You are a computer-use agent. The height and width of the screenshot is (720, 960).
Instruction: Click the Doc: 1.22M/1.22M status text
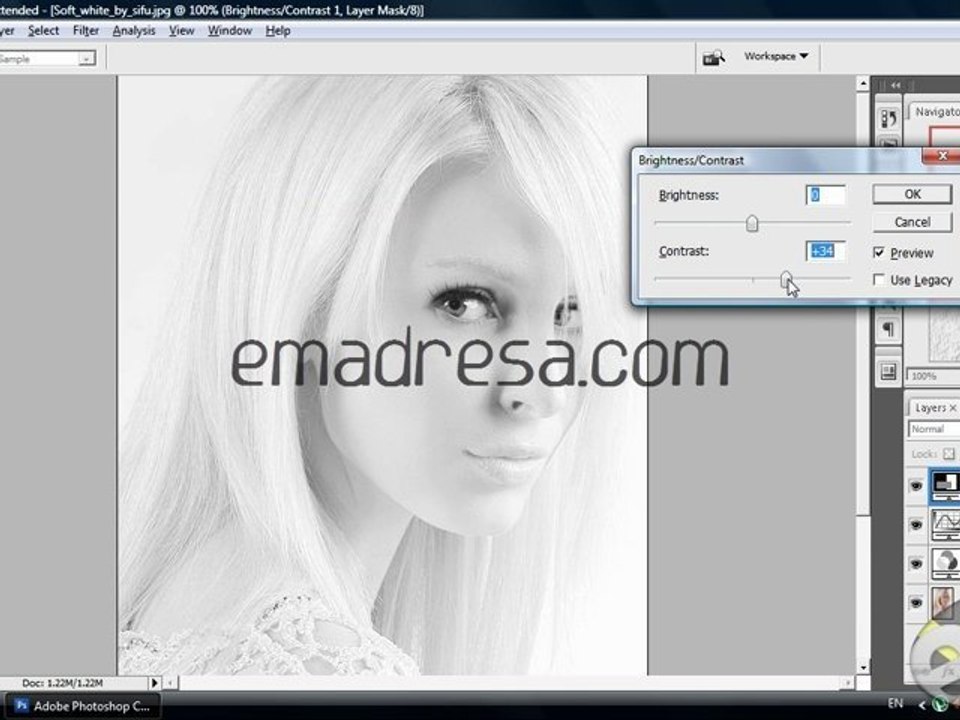[x=62, y=683]
